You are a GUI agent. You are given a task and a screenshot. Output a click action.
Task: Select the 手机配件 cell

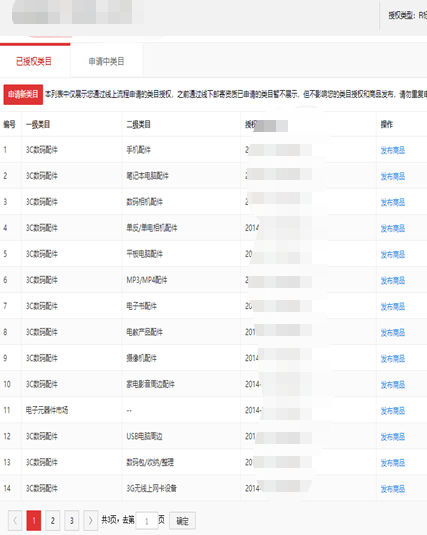(x=139, y=150)
